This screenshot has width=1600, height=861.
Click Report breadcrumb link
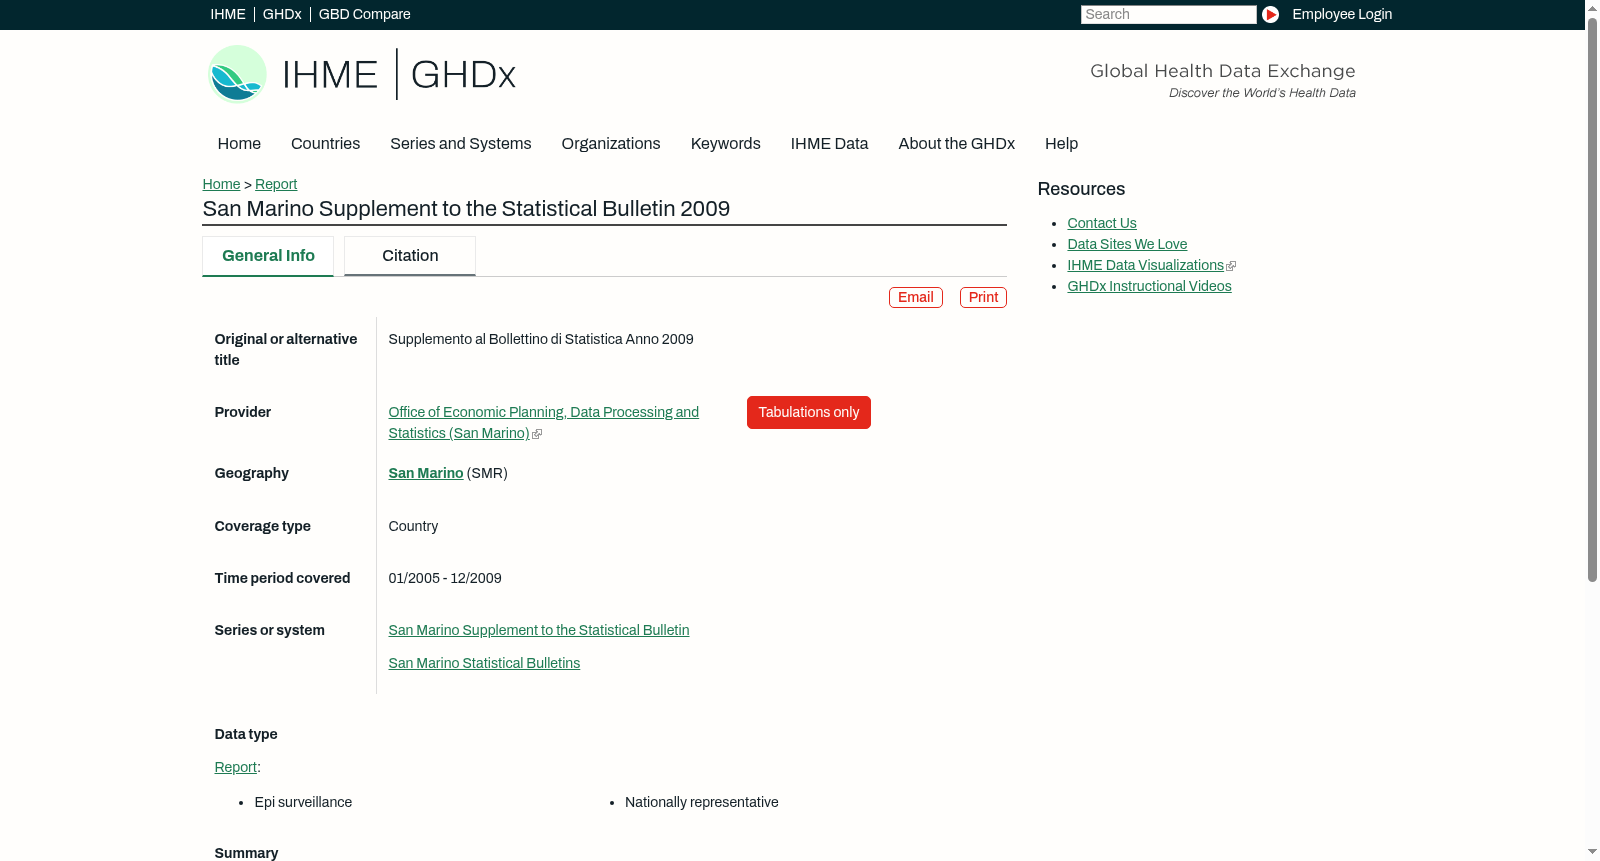point(276,184)
